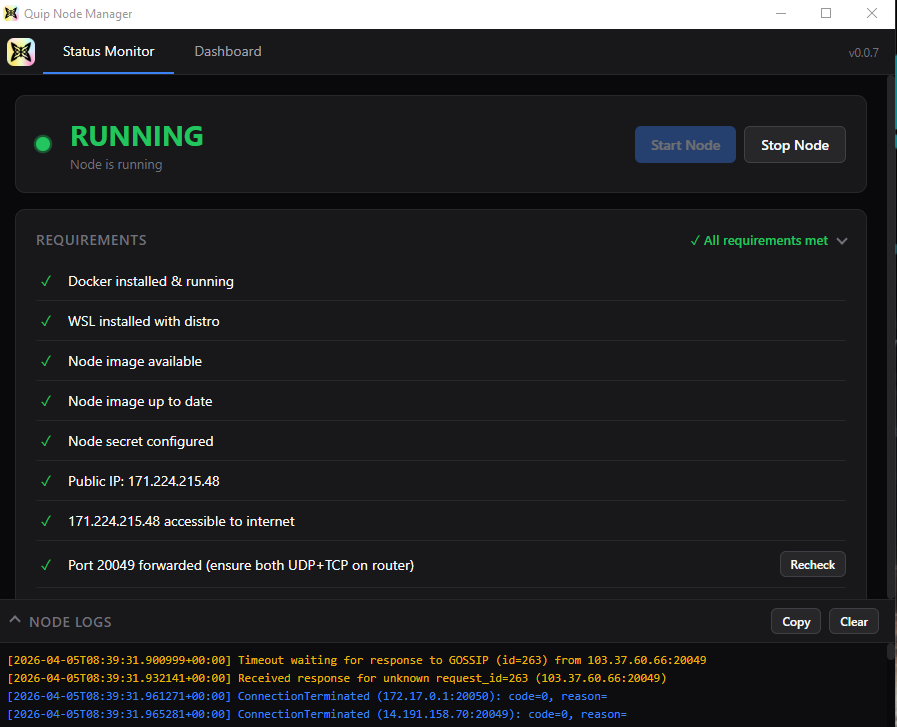Click the Quip Node Manager window title
The width and height of the screenshot is (897, 727).
pos(78,14)
